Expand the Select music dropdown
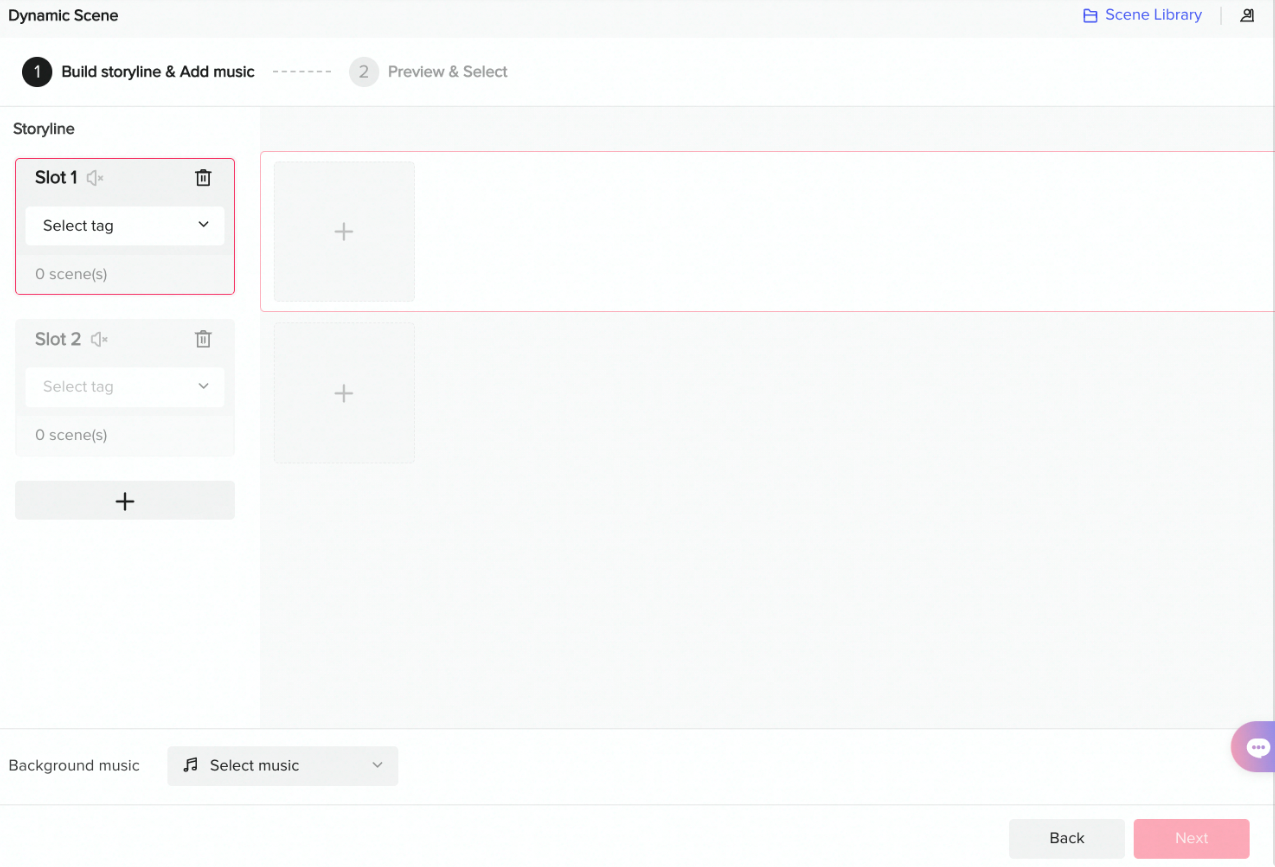The width and height of the screenshot is (1275, 867). click(x=282, y=766)
